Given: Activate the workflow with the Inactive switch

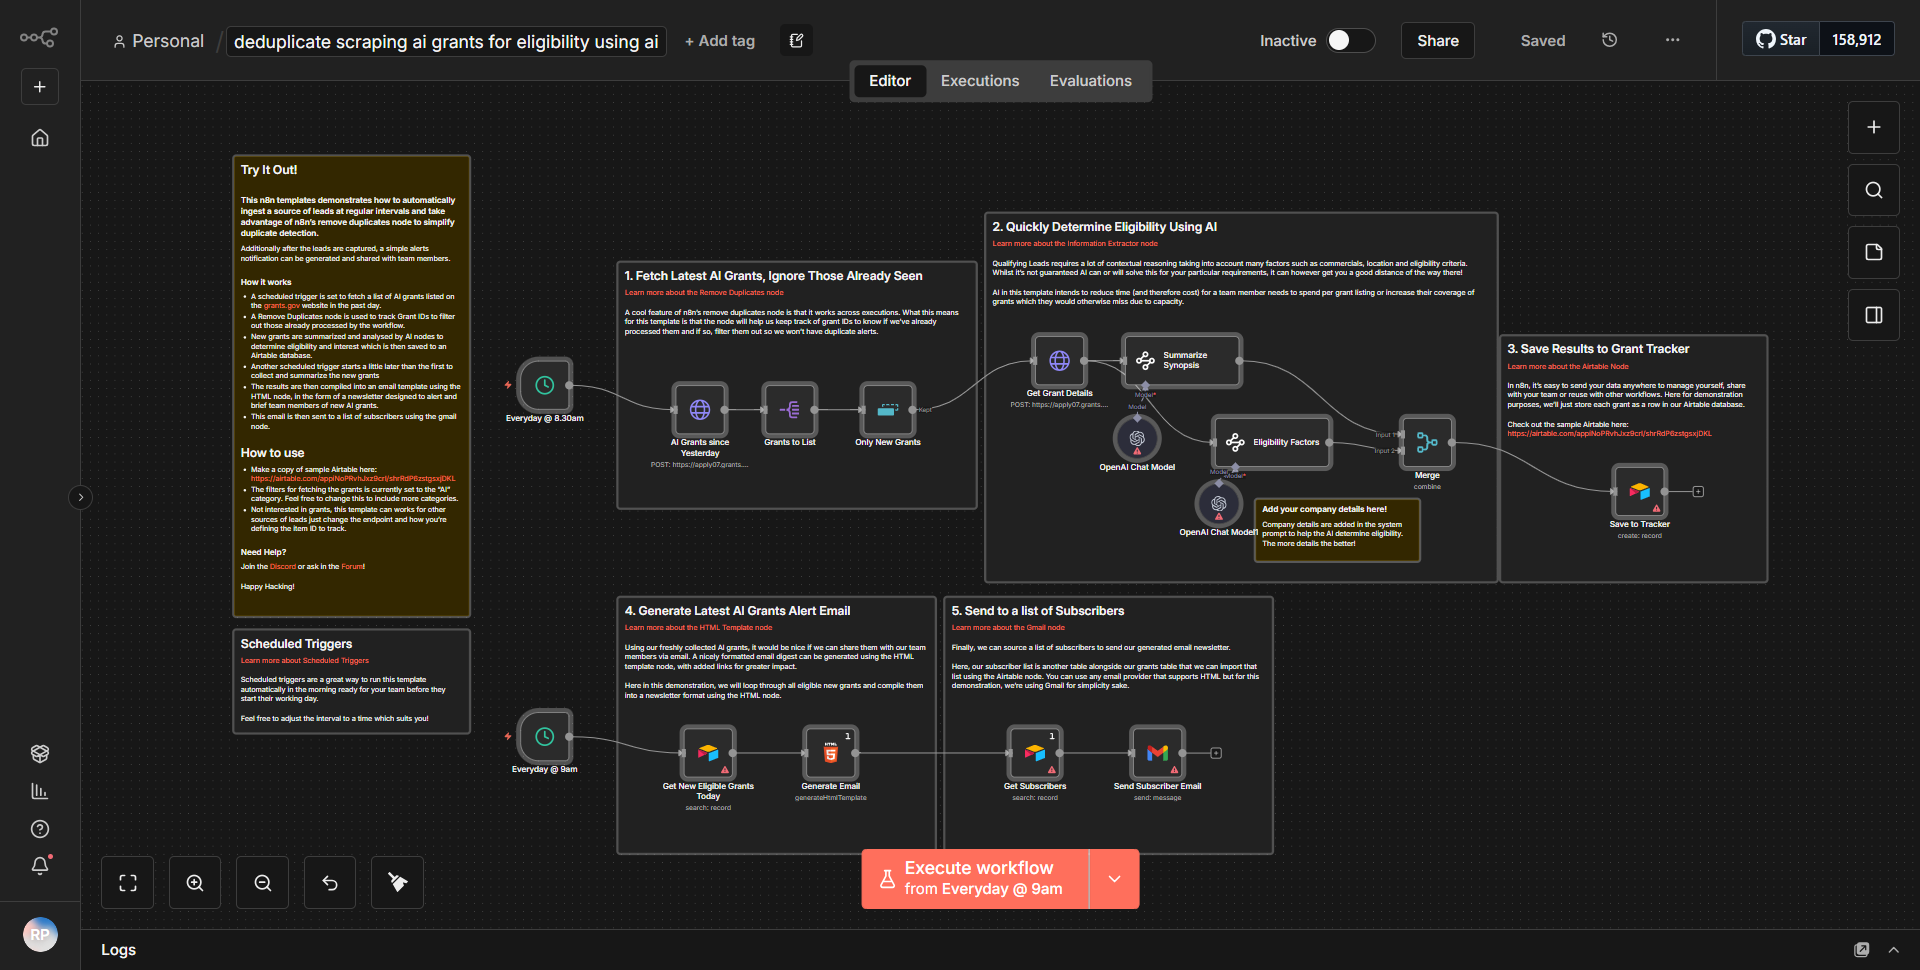Looking at the screenshot, I should 1349,41.
